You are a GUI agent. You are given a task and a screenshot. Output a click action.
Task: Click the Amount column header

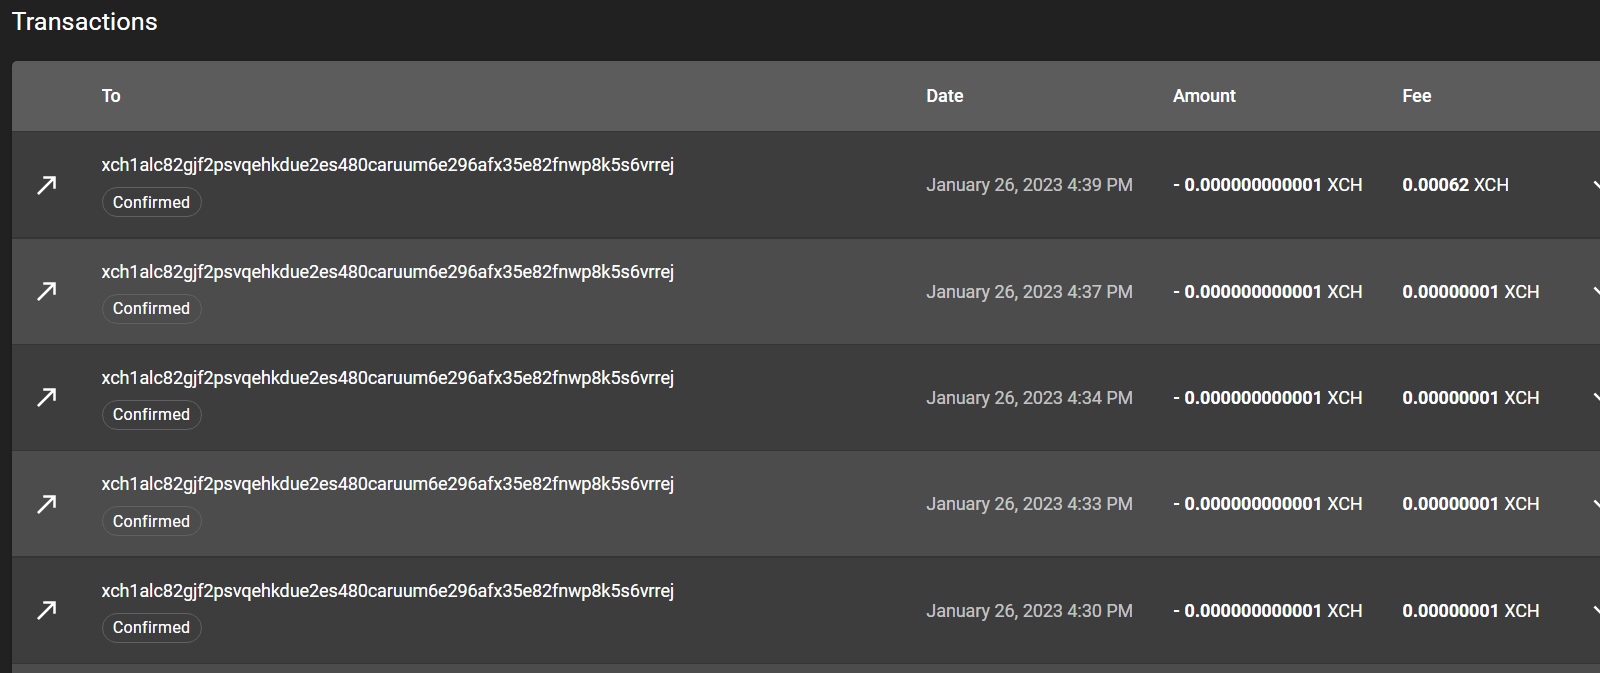[1204, 95]
